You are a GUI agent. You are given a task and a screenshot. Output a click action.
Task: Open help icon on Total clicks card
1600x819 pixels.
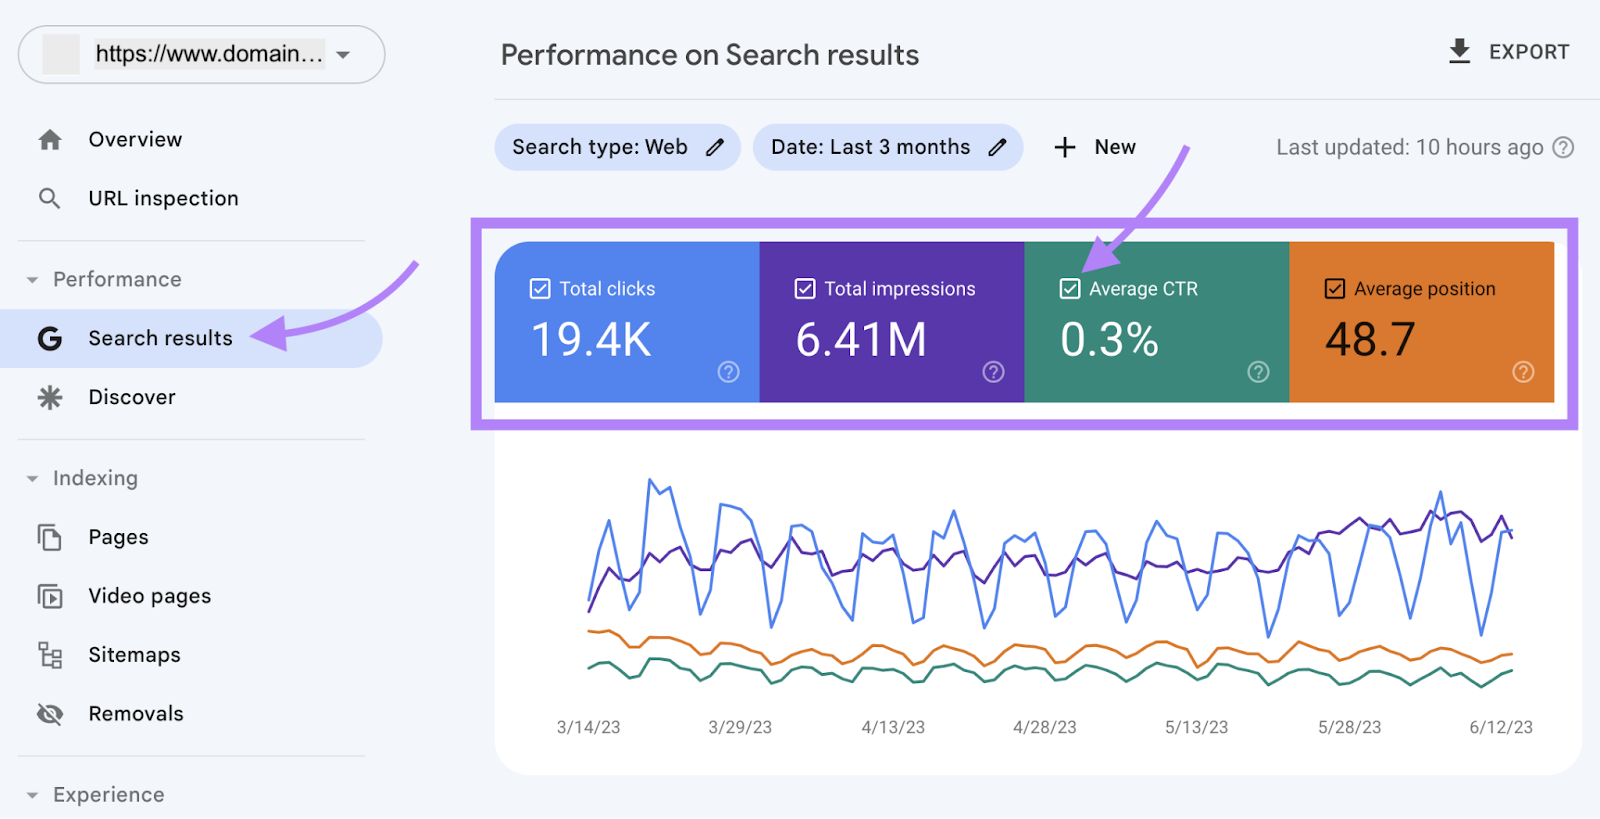pos(728,372)
